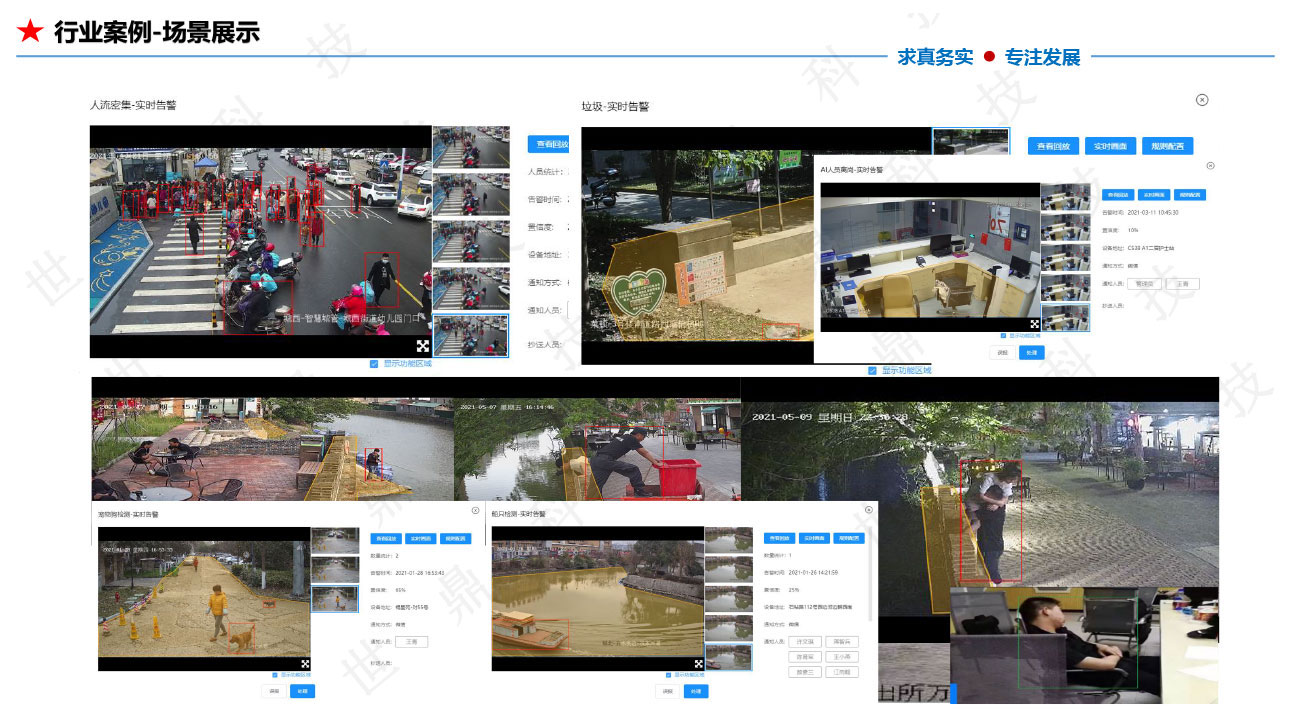Click fullscreen icon on pet dog detection video

point(305,663)
